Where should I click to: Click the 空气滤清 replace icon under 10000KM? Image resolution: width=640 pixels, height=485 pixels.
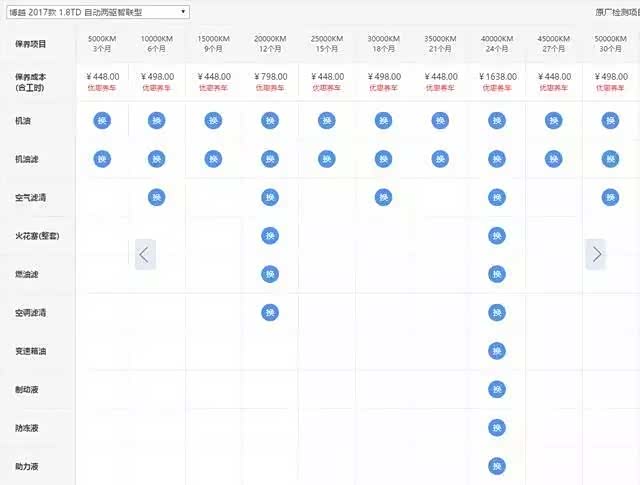pyautogui.click(x=157, y=197)
